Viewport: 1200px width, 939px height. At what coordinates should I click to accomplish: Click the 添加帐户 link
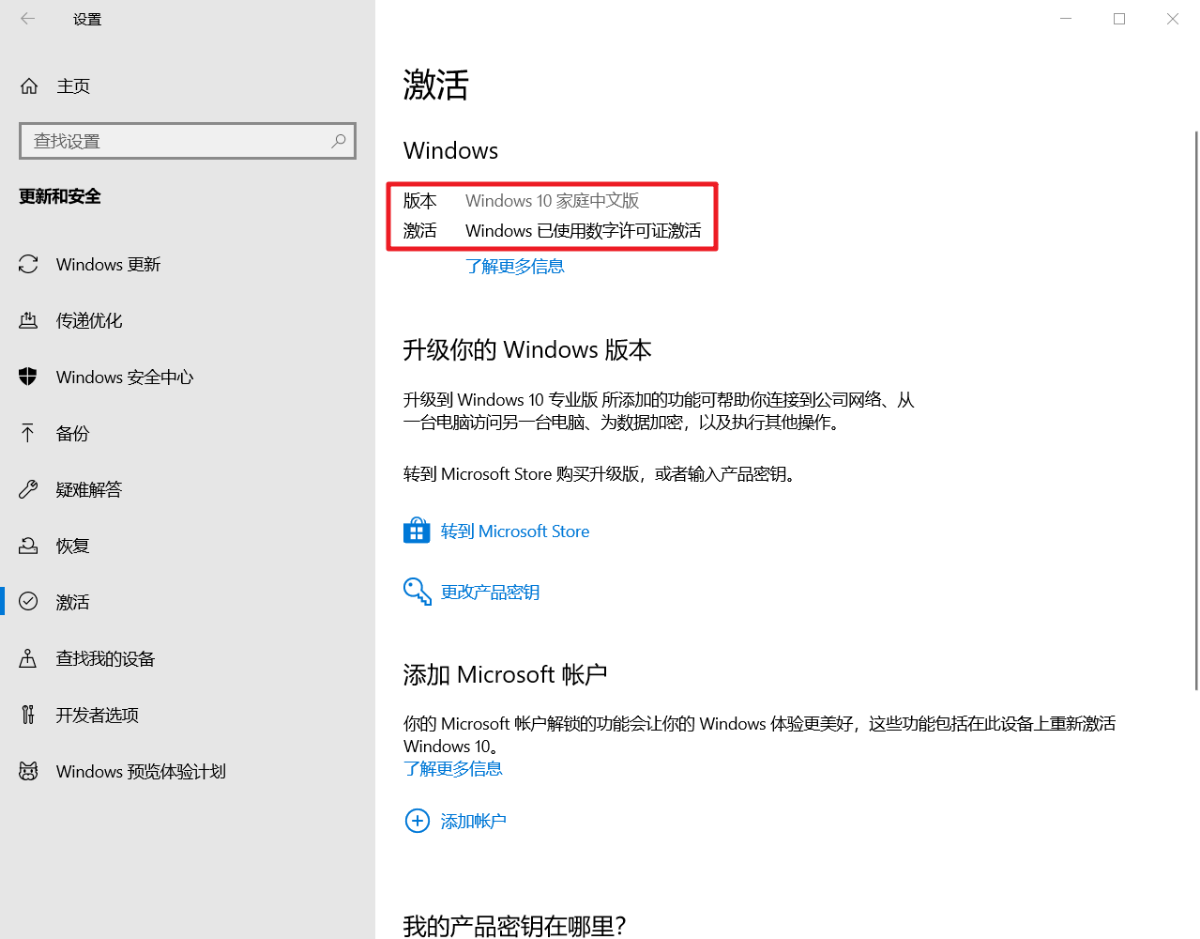(474, 821)
